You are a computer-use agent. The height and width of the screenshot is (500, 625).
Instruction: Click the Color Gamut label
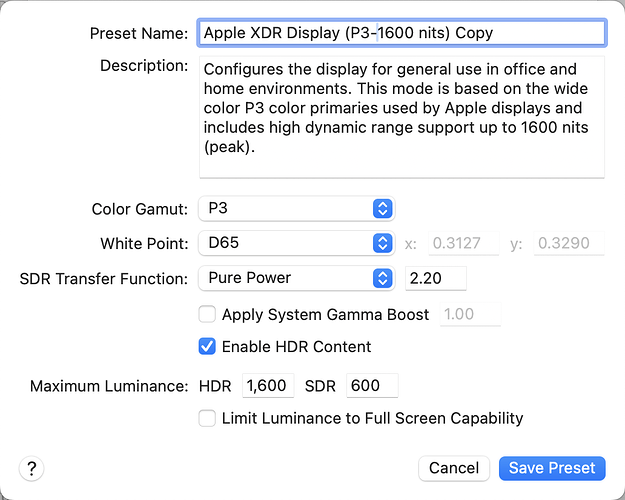(x=140, y=209)
